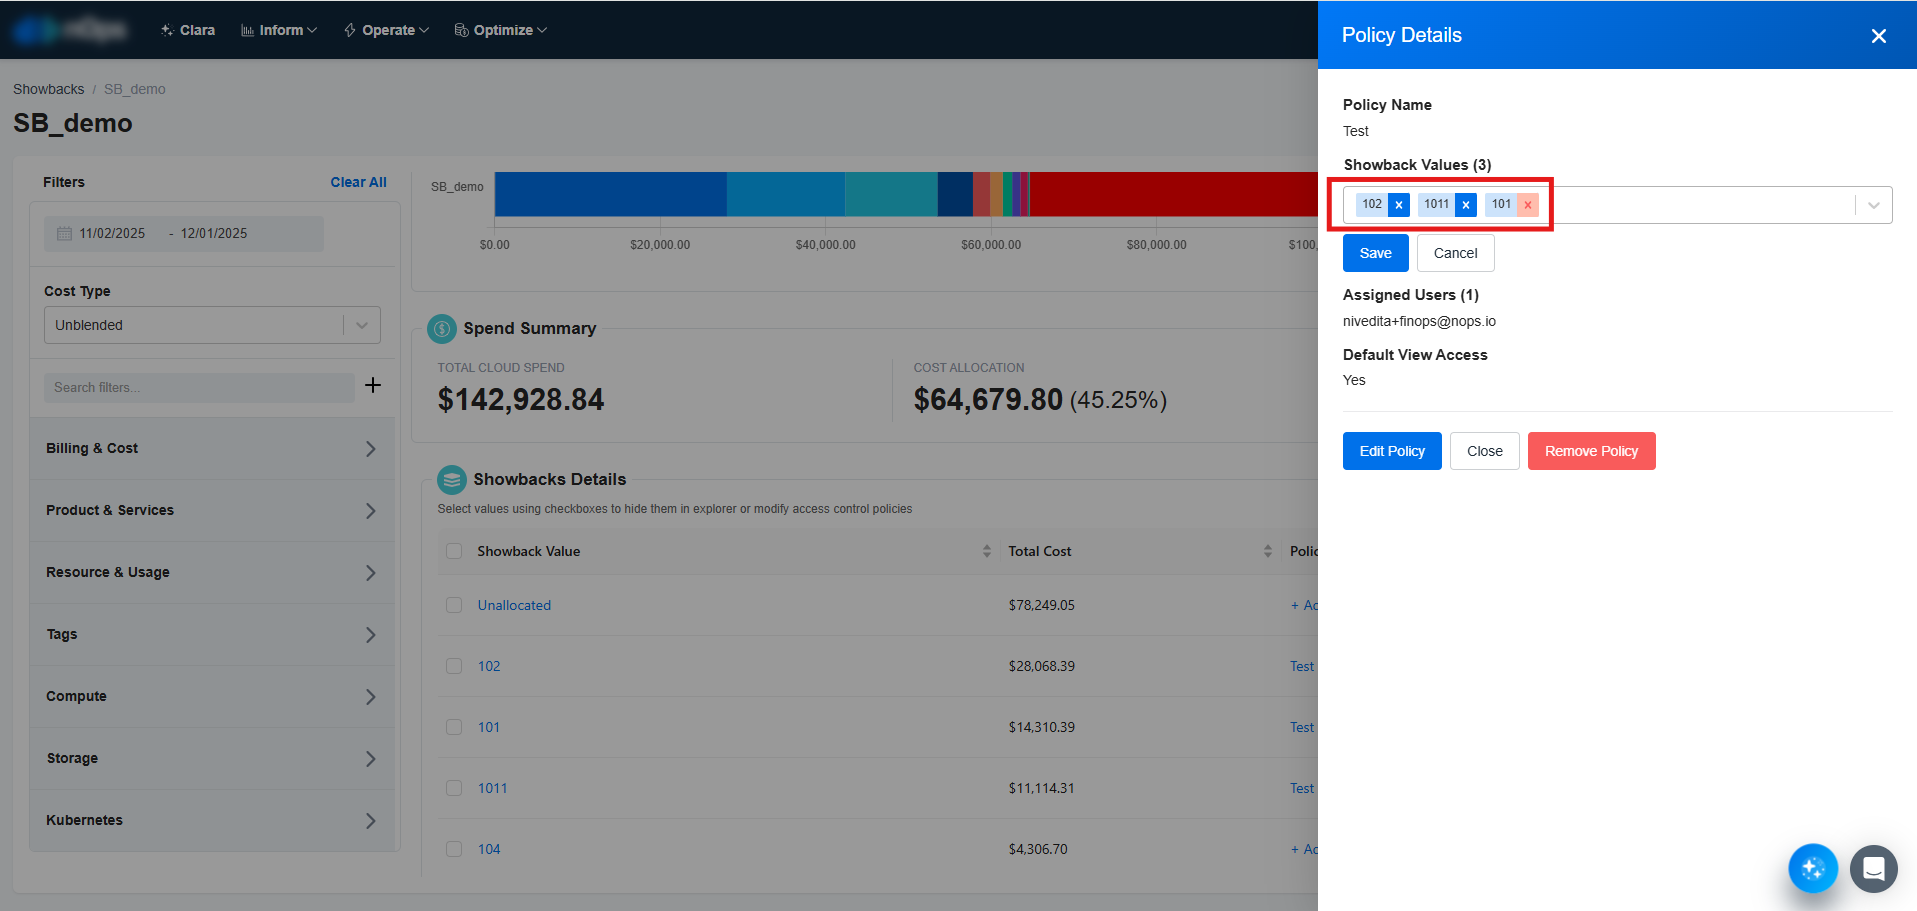Open the AI assistant sparkle button
Screen dimensions: 1917x911
coord(1812,868)
